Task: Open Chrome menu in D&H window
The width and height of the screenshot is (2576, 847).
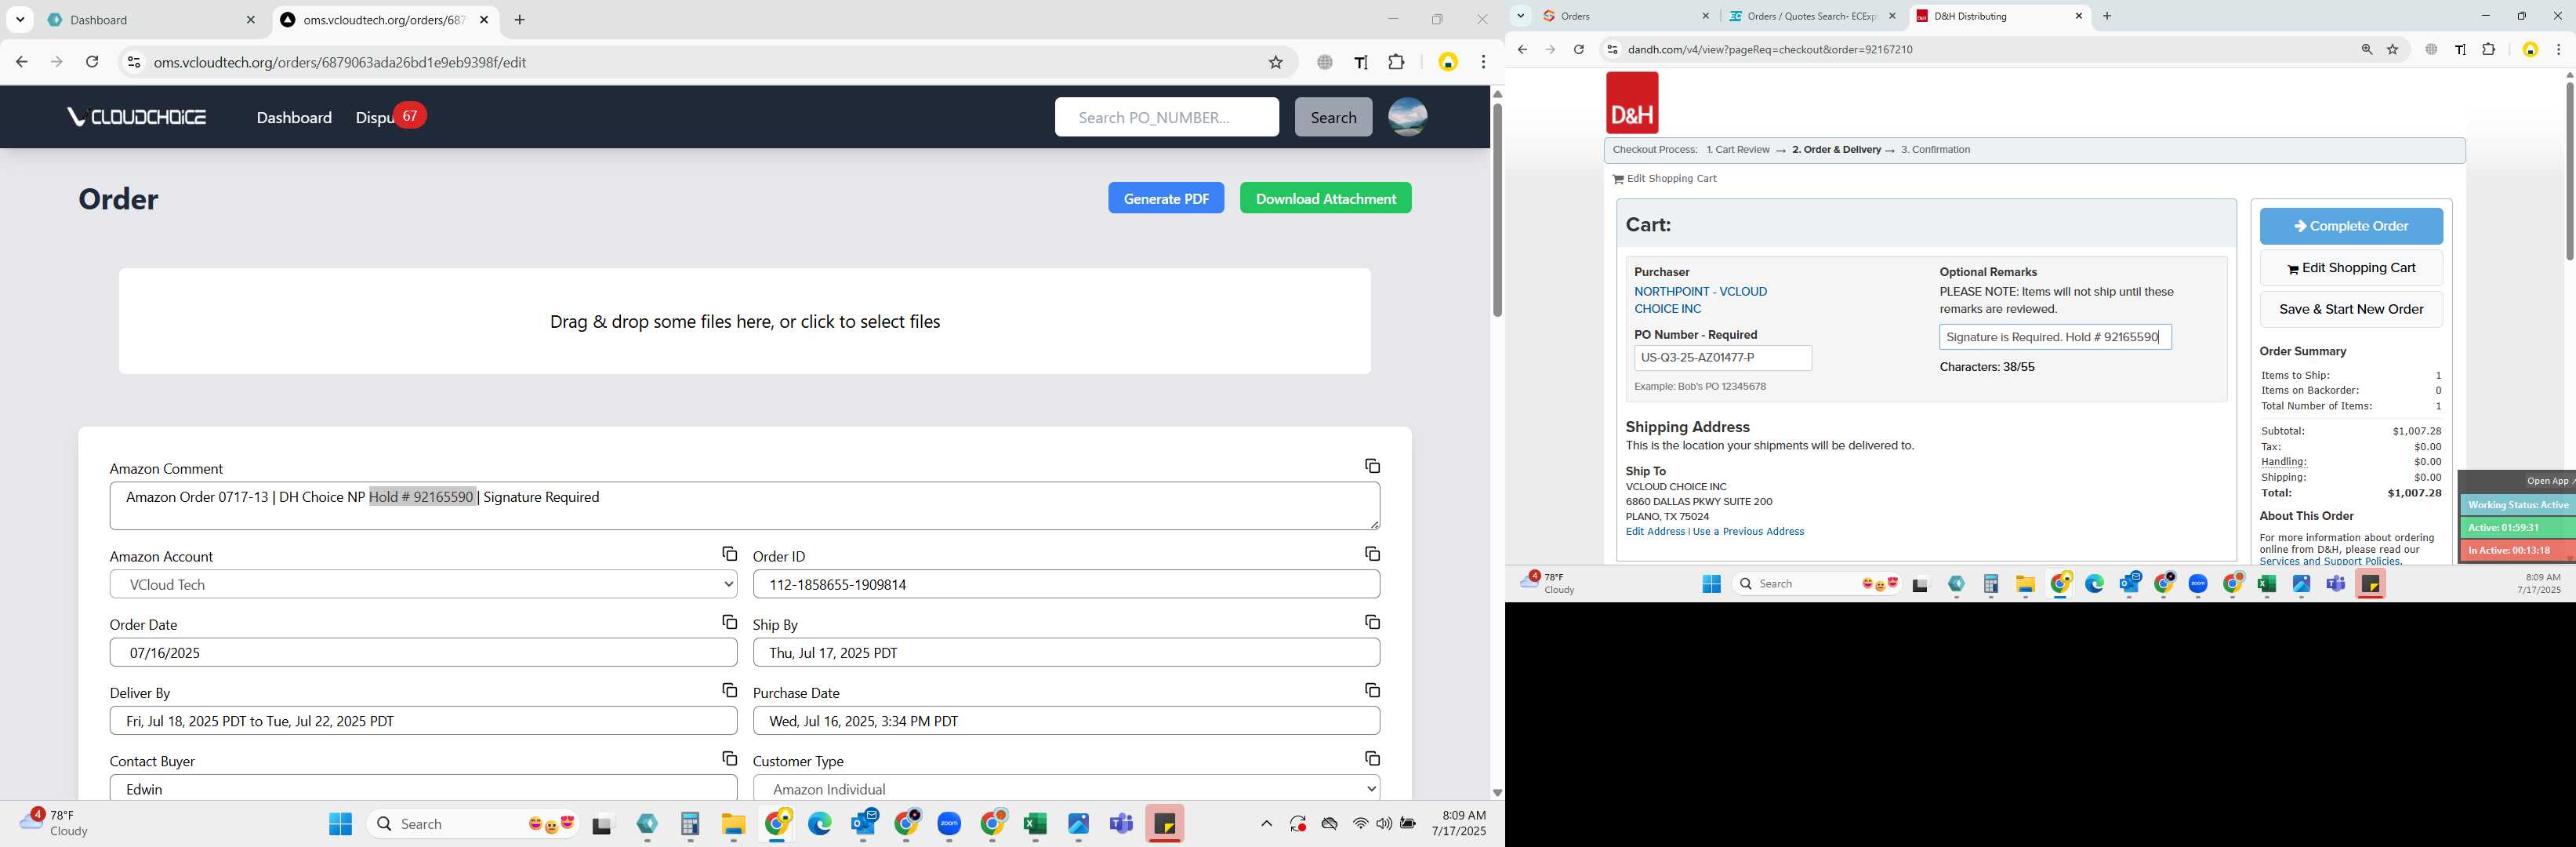Action: pos(2558,49)
